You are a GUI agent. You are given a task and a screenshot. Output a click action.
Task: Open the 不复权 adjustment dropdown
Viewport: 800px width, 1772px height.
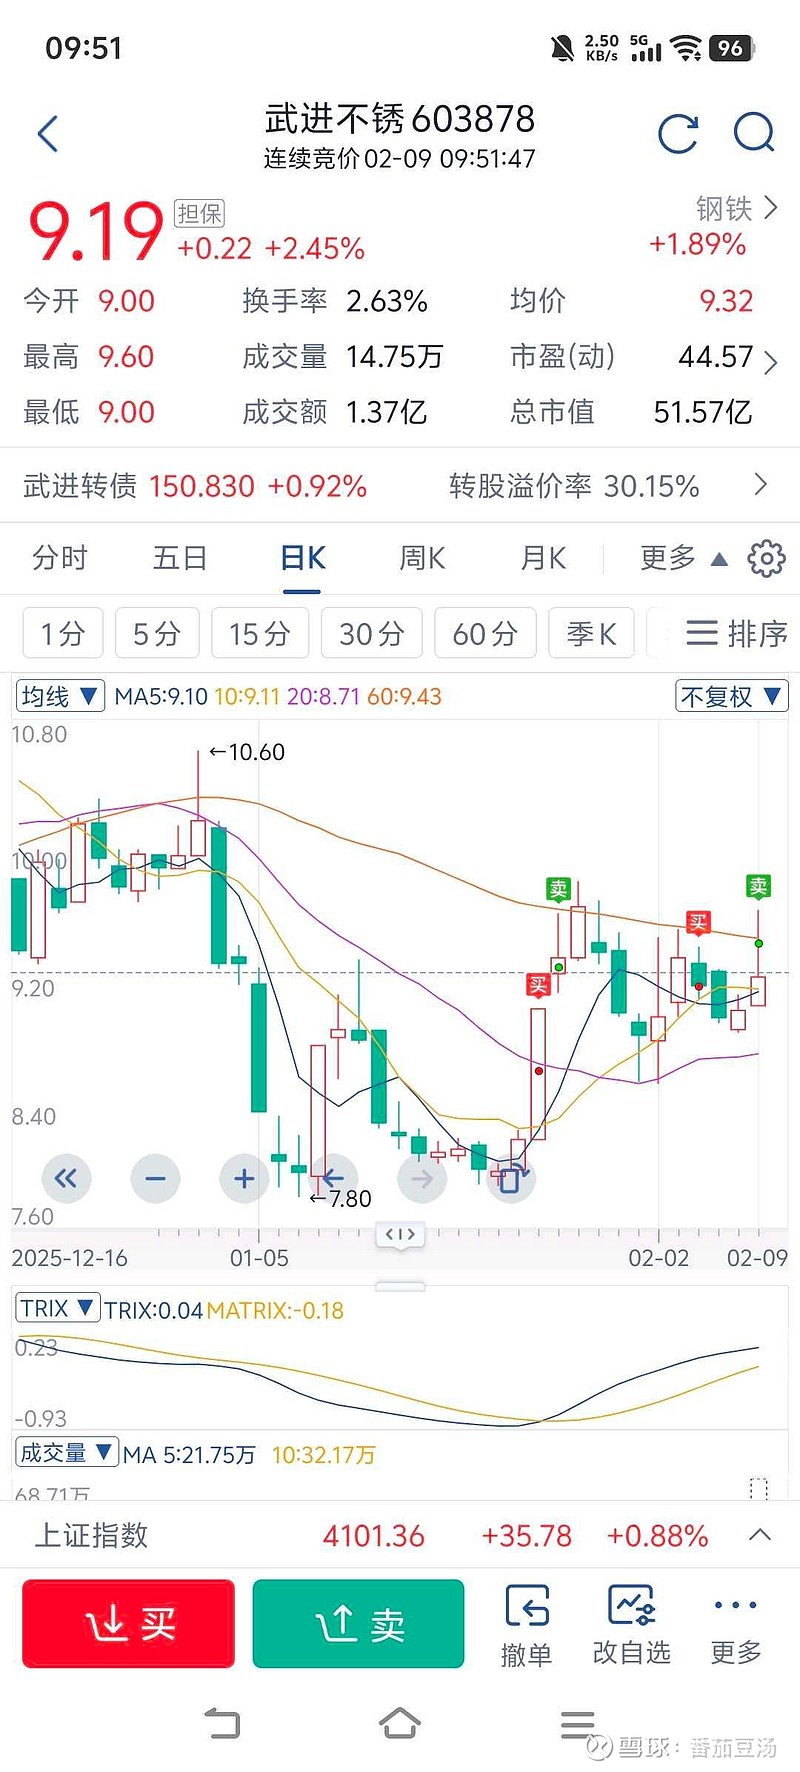coord(732,696)
